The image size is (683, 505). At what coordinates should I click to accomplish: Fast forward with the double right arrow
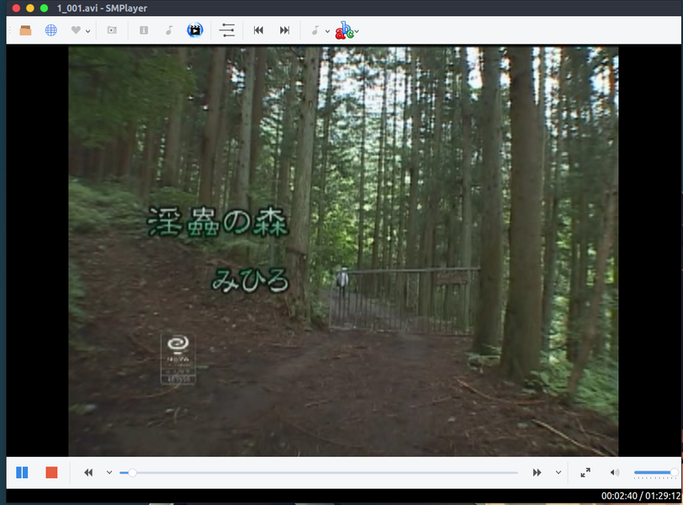(537, 472)
